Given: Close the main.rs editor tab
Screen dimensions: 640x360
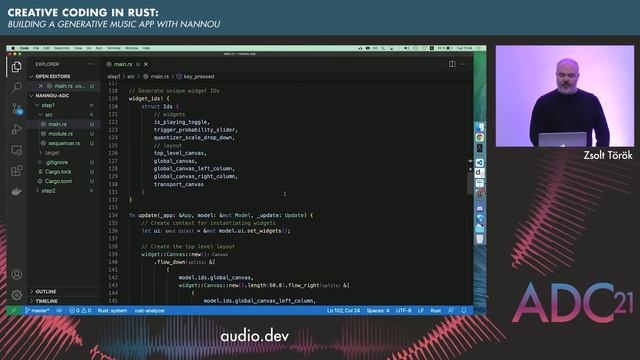Looking at the screenshot, I should coord(146,64).
